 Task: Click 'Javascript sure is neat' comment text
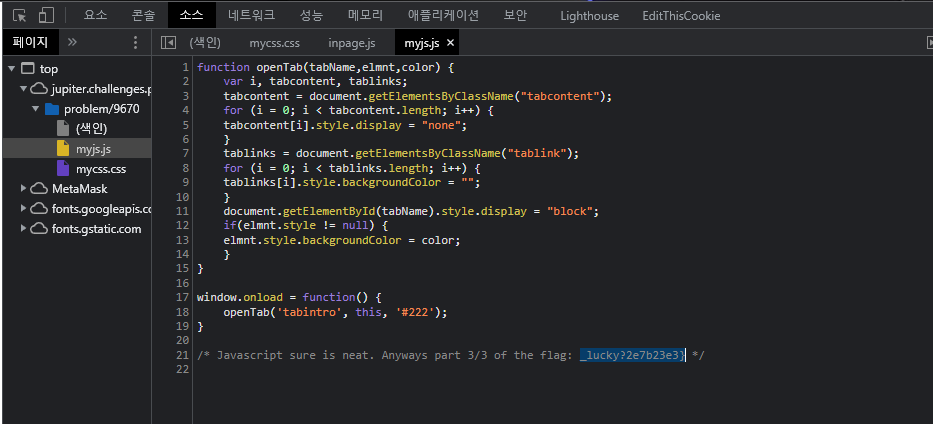tap(296, 356)
